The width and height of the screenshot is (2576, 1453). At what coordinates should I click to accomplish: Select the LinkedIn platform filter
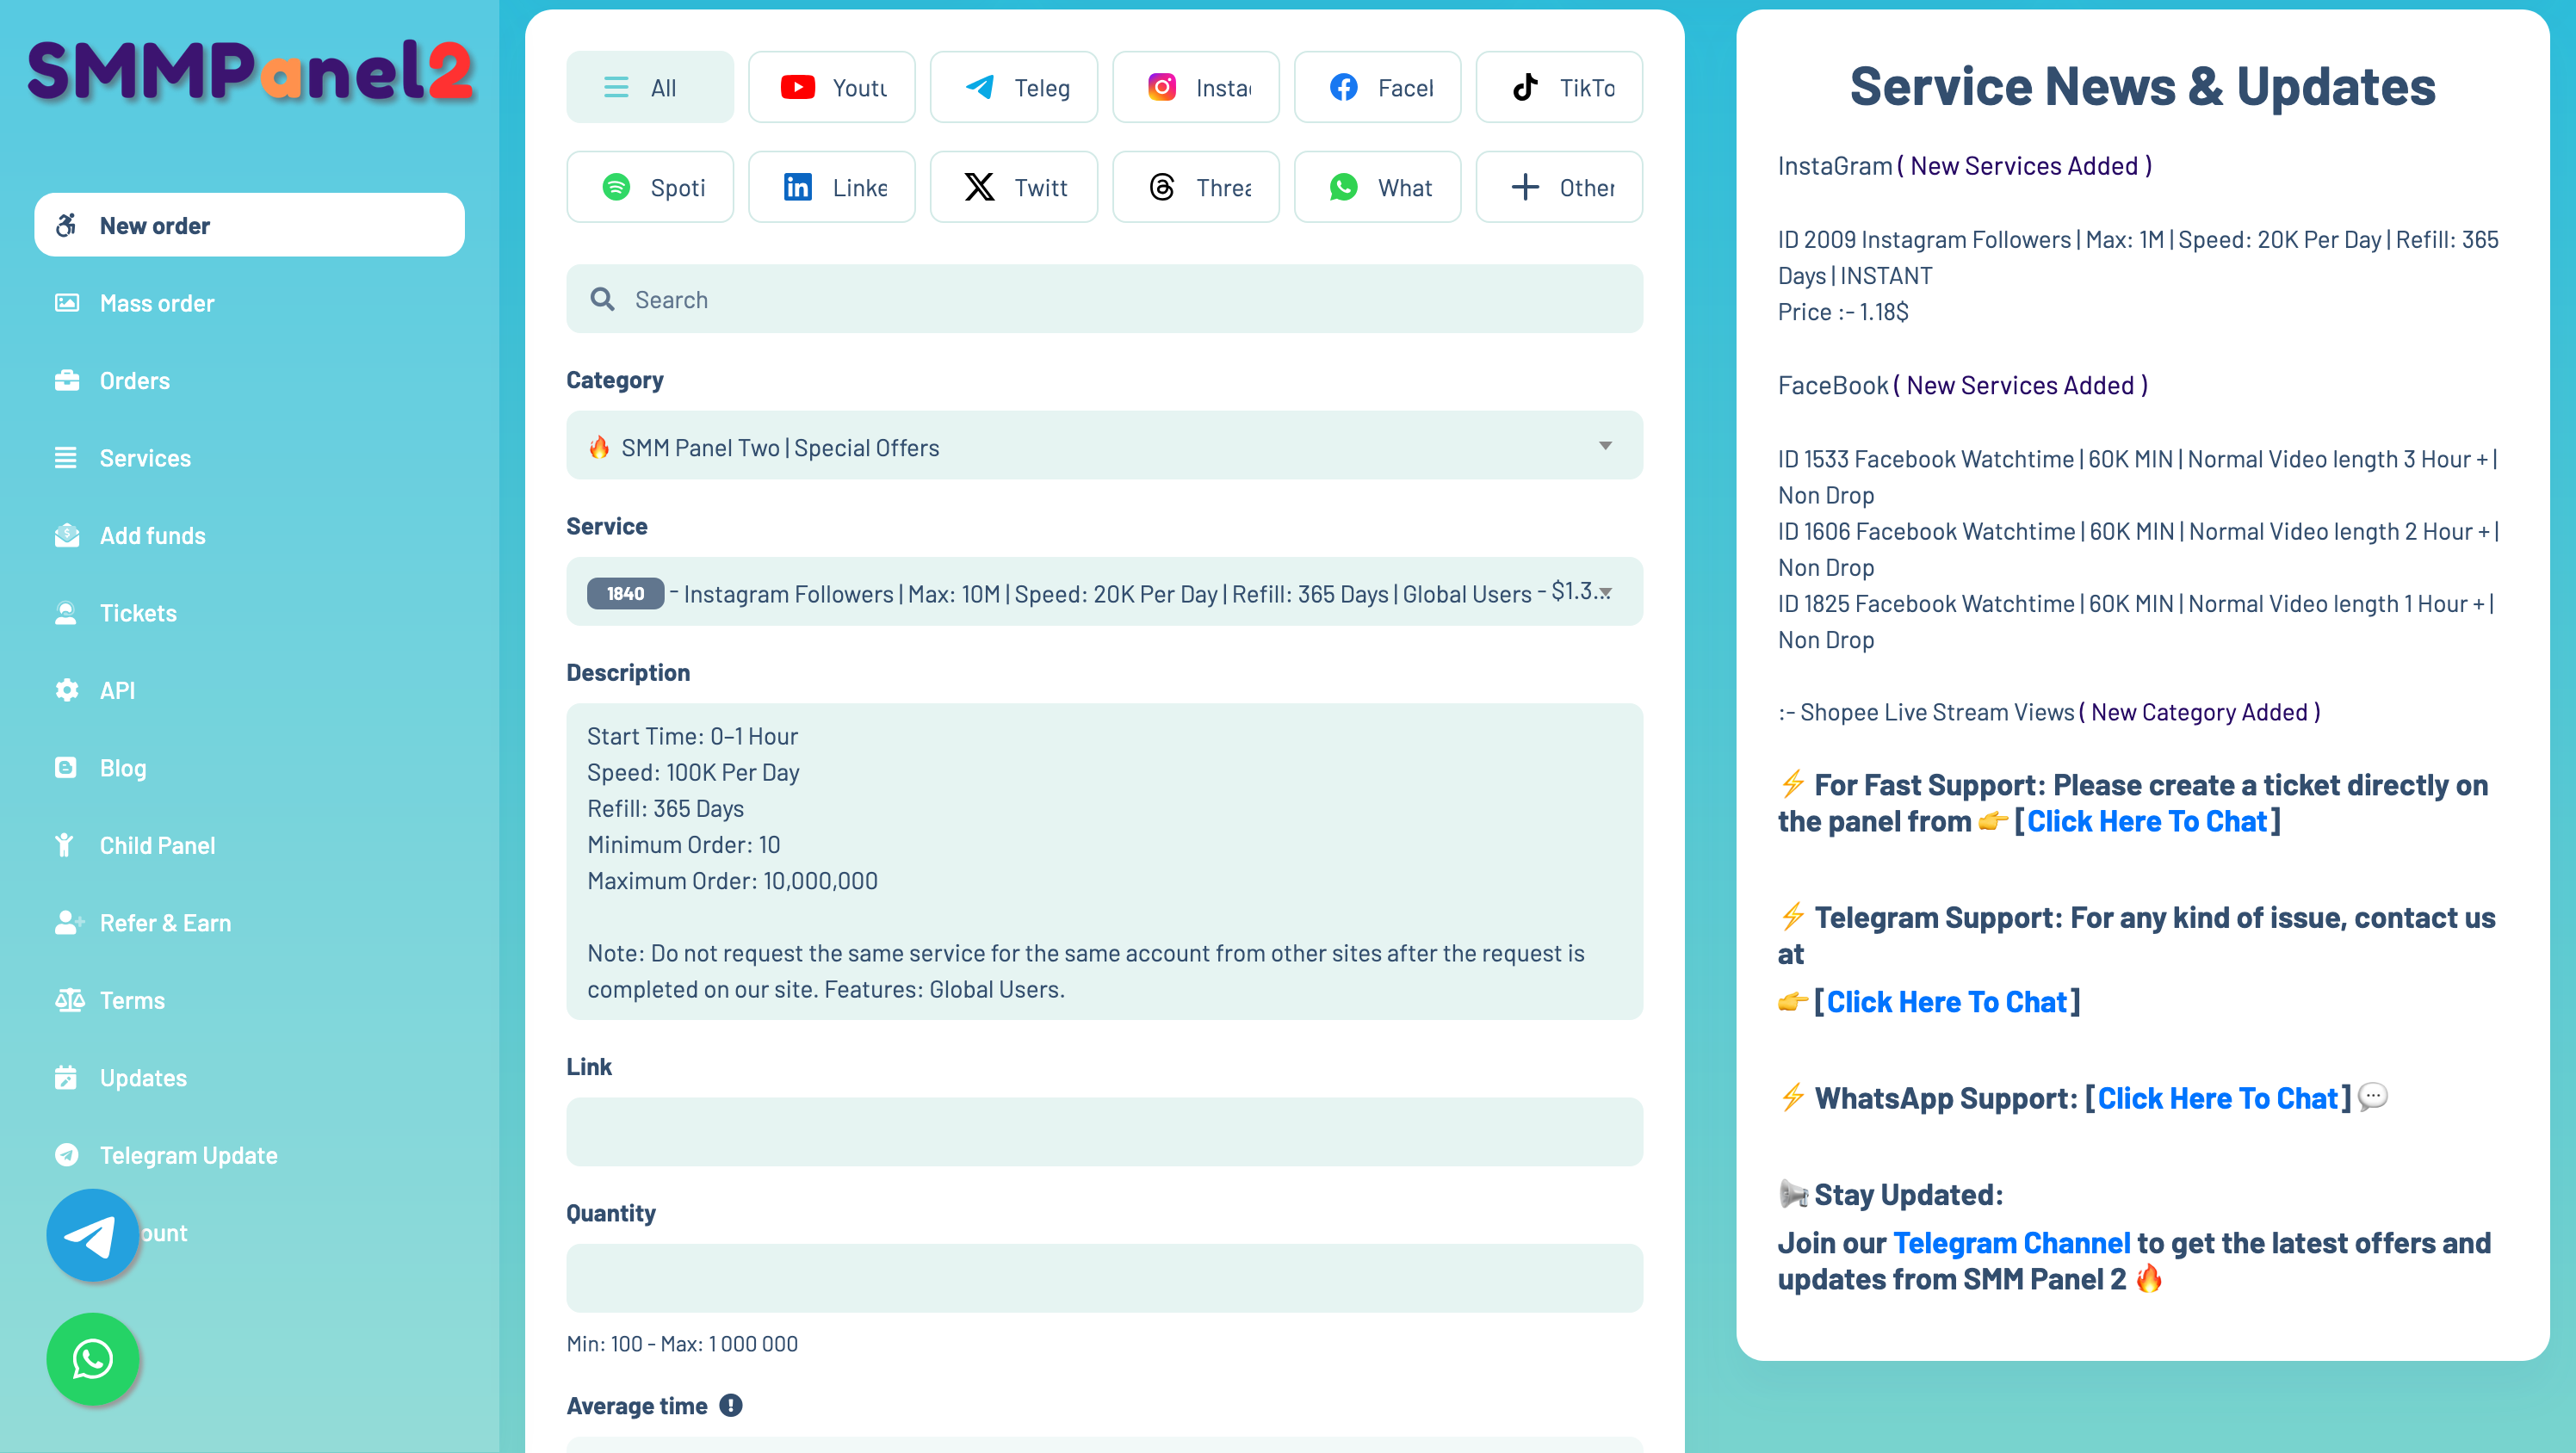point(831,187)
